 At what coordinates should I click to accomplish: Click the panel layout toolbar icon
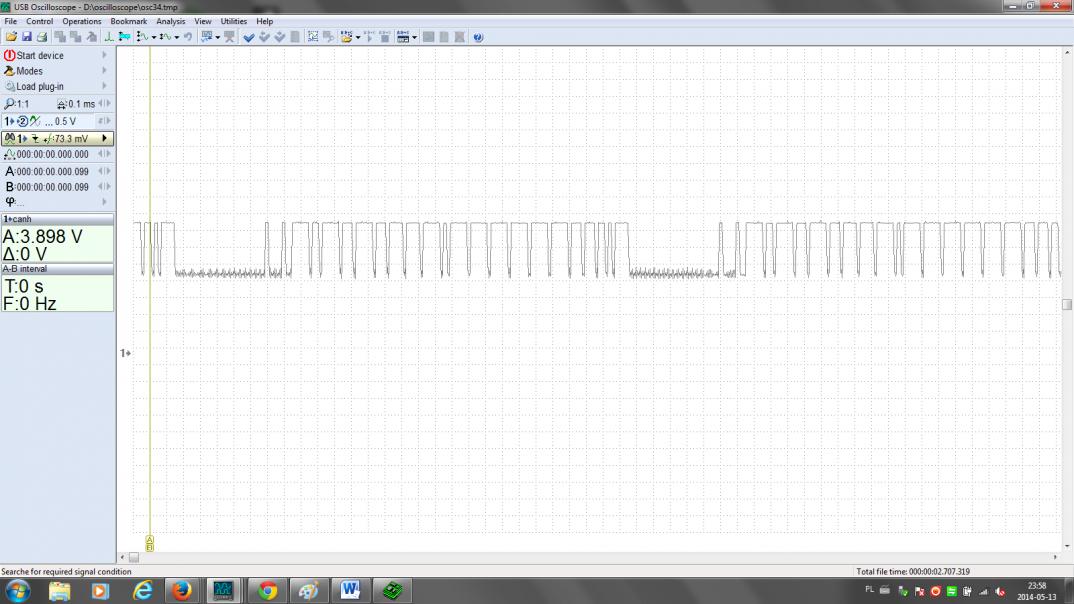pyautogui.click(x=403, y=37)
